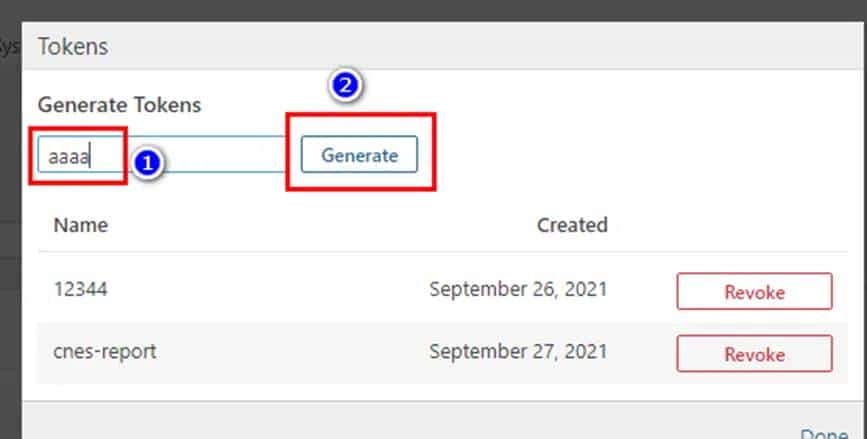Click Done to close the dialog
The width and height of the screenshot is (867, 439).
[x=824, y=433]
